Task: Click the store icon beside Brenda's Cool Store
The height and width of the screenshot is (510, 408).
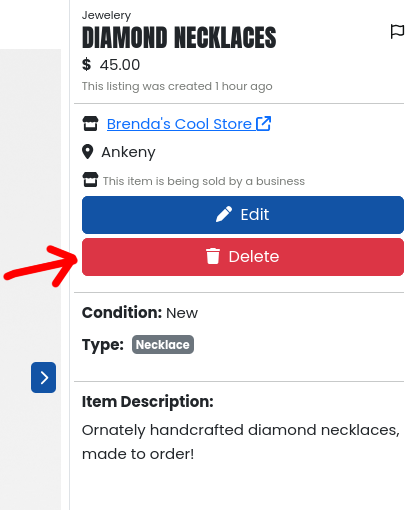Action: [90, 124]
